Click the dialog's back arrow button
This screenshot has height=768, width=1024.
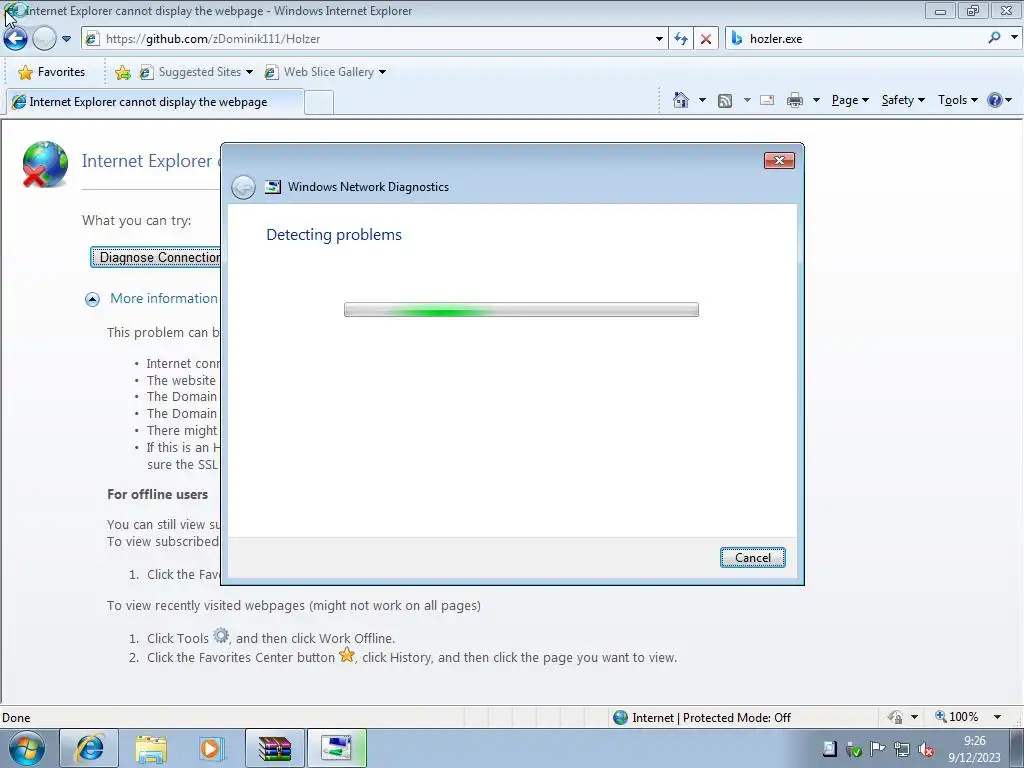[x=243, y=187]
